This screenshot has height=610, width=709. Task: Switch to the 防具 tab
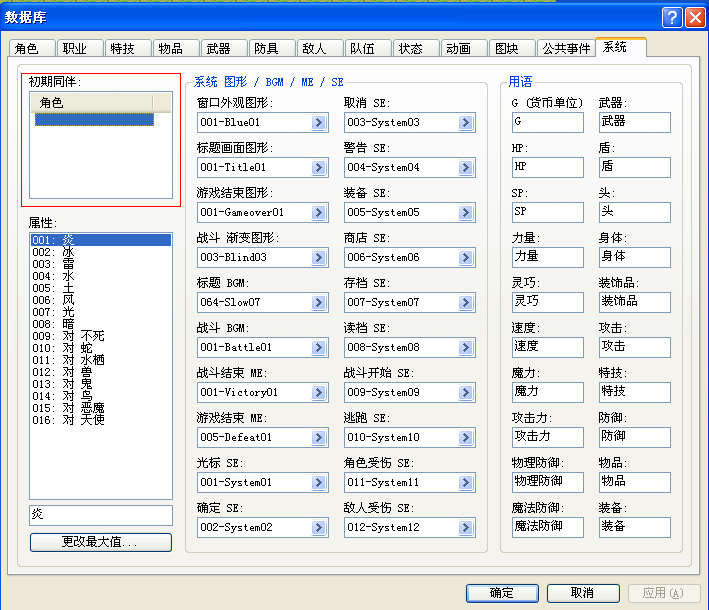pyautogui.click(x=272, y=48)
